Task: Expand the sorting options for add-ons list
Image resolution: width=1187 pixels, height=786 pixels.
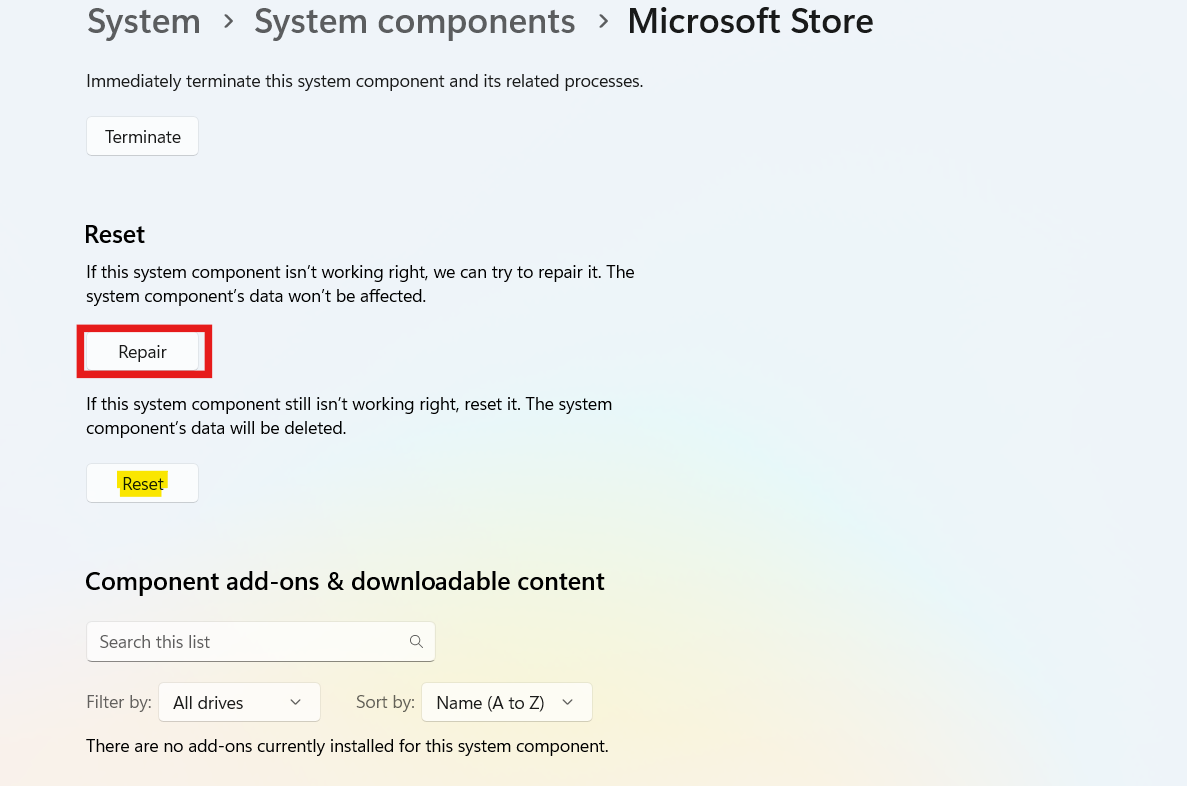Action: [506, 702]
